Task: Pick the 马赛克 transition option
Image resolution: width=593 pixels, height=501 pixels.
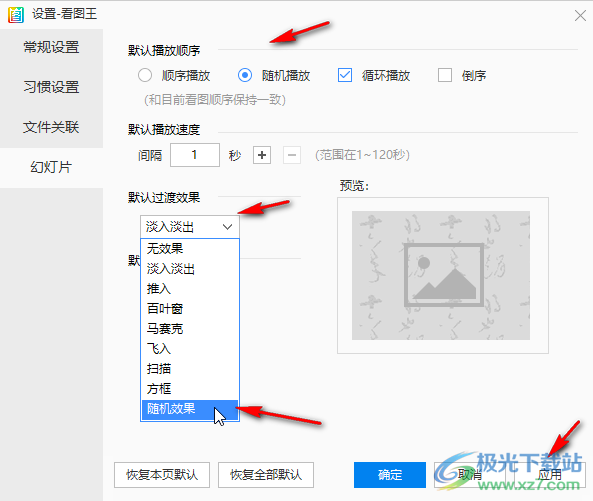Action: point(190,329)
